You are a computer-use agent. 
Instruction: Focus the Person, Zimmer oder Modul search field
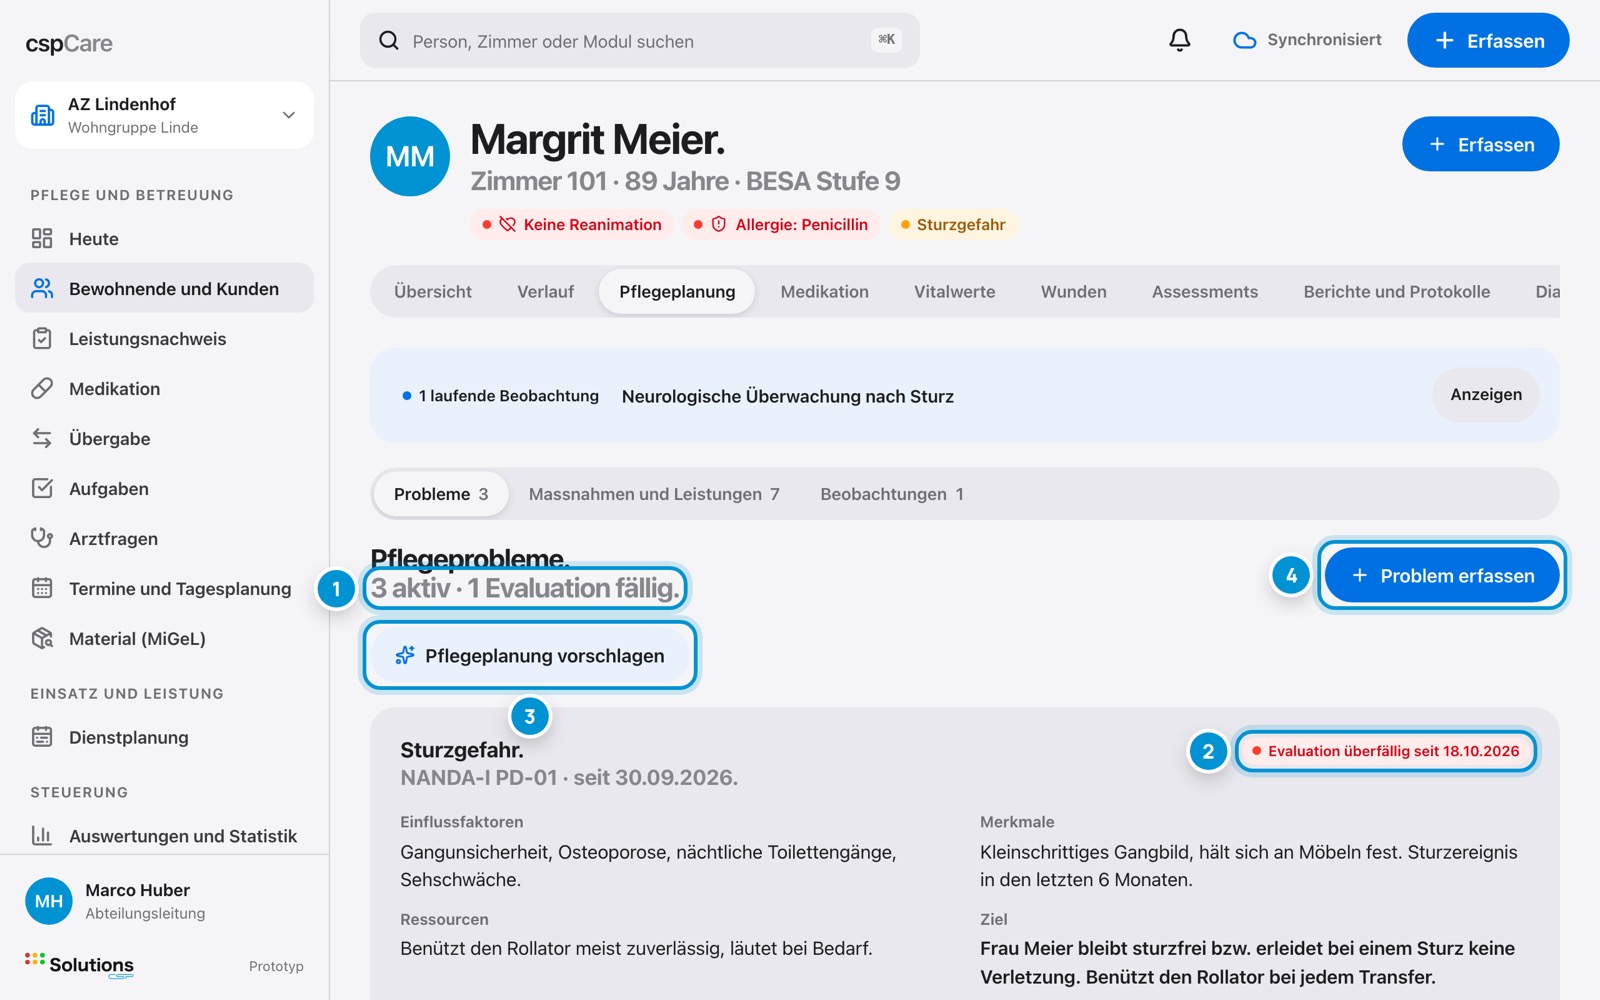640,40
